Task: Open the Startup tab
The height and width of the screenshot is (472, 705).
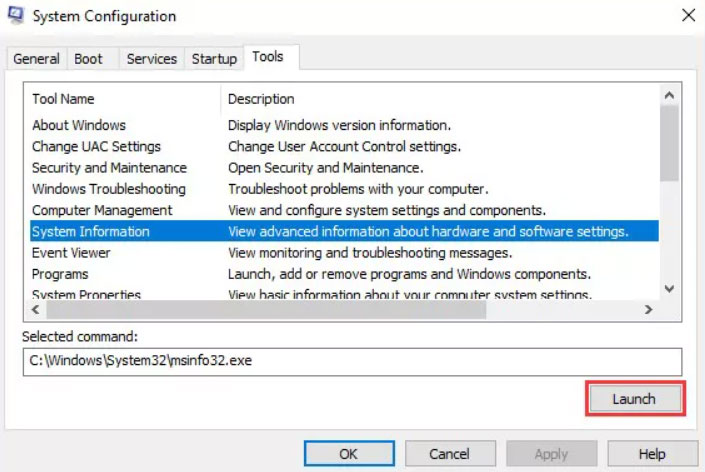Action: 214,59
